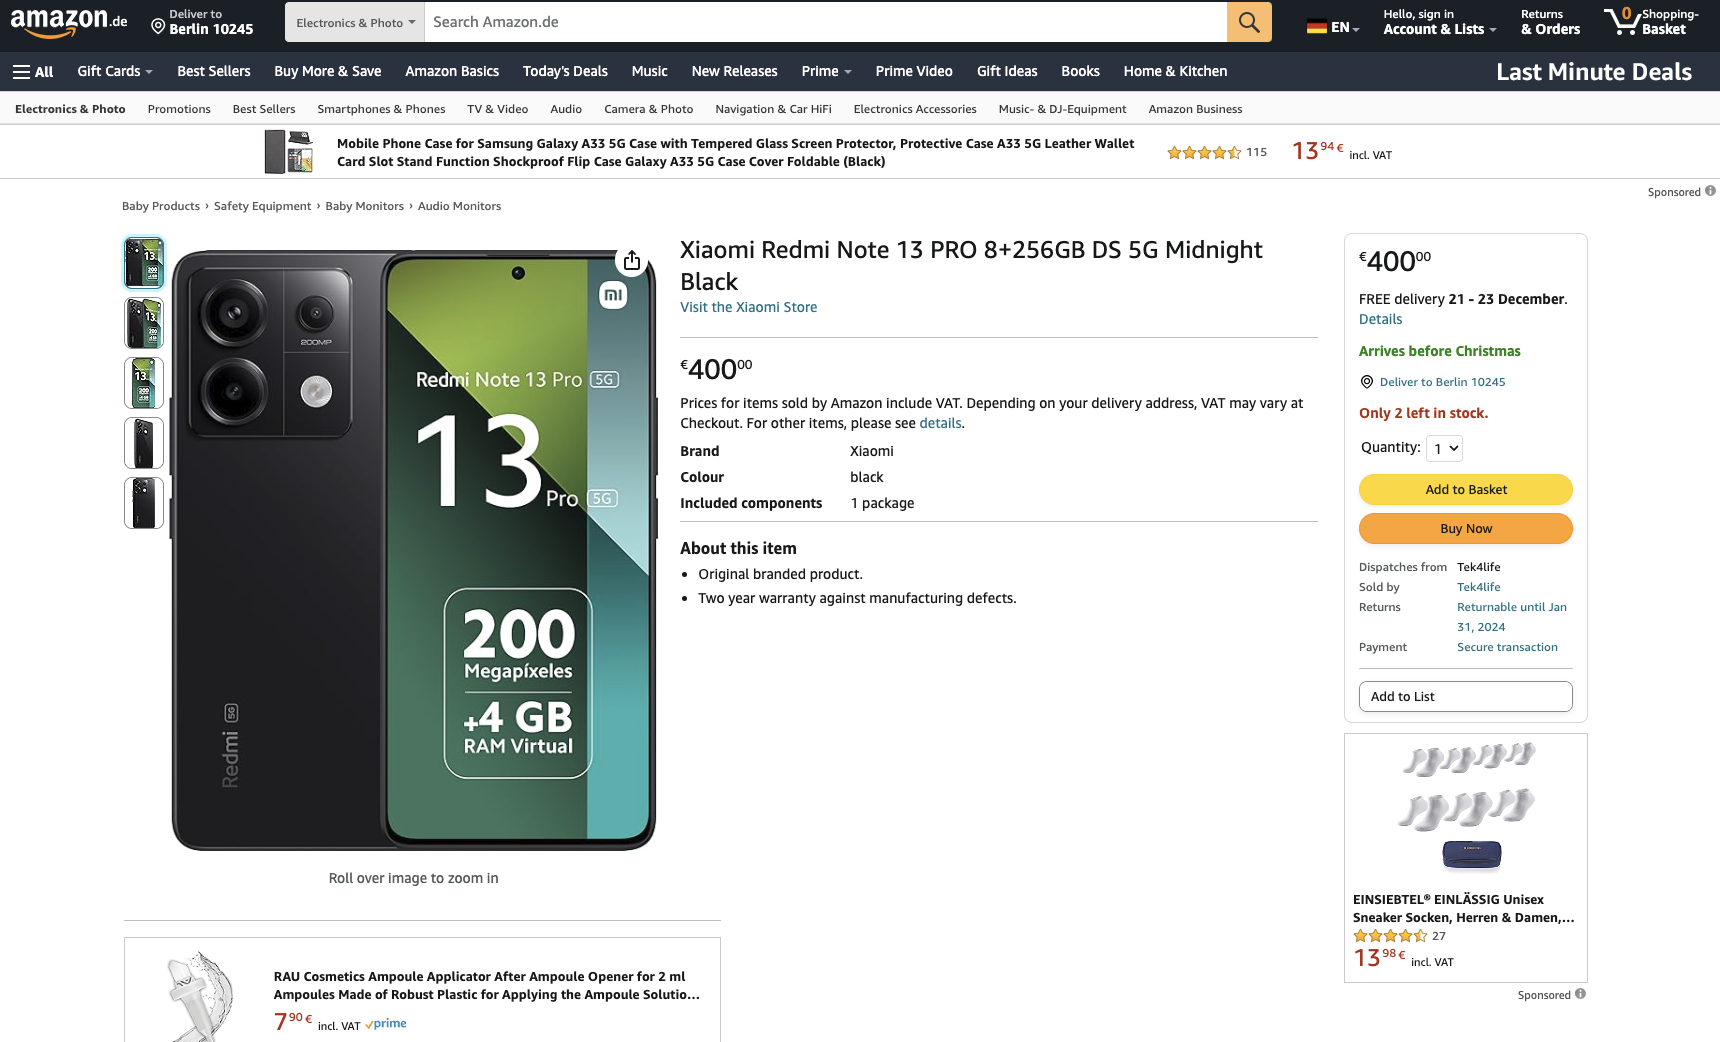Go to Amazon Basics

452,72
